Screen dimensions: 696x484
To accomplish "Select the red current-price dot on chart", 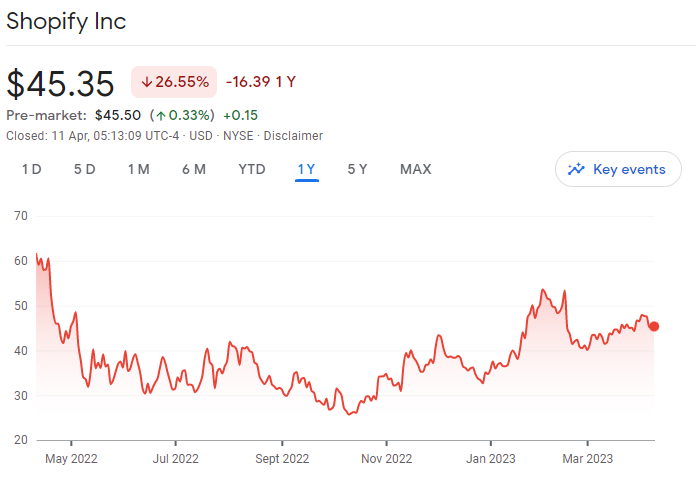I will pyautogui.click(x=654, y=326).
